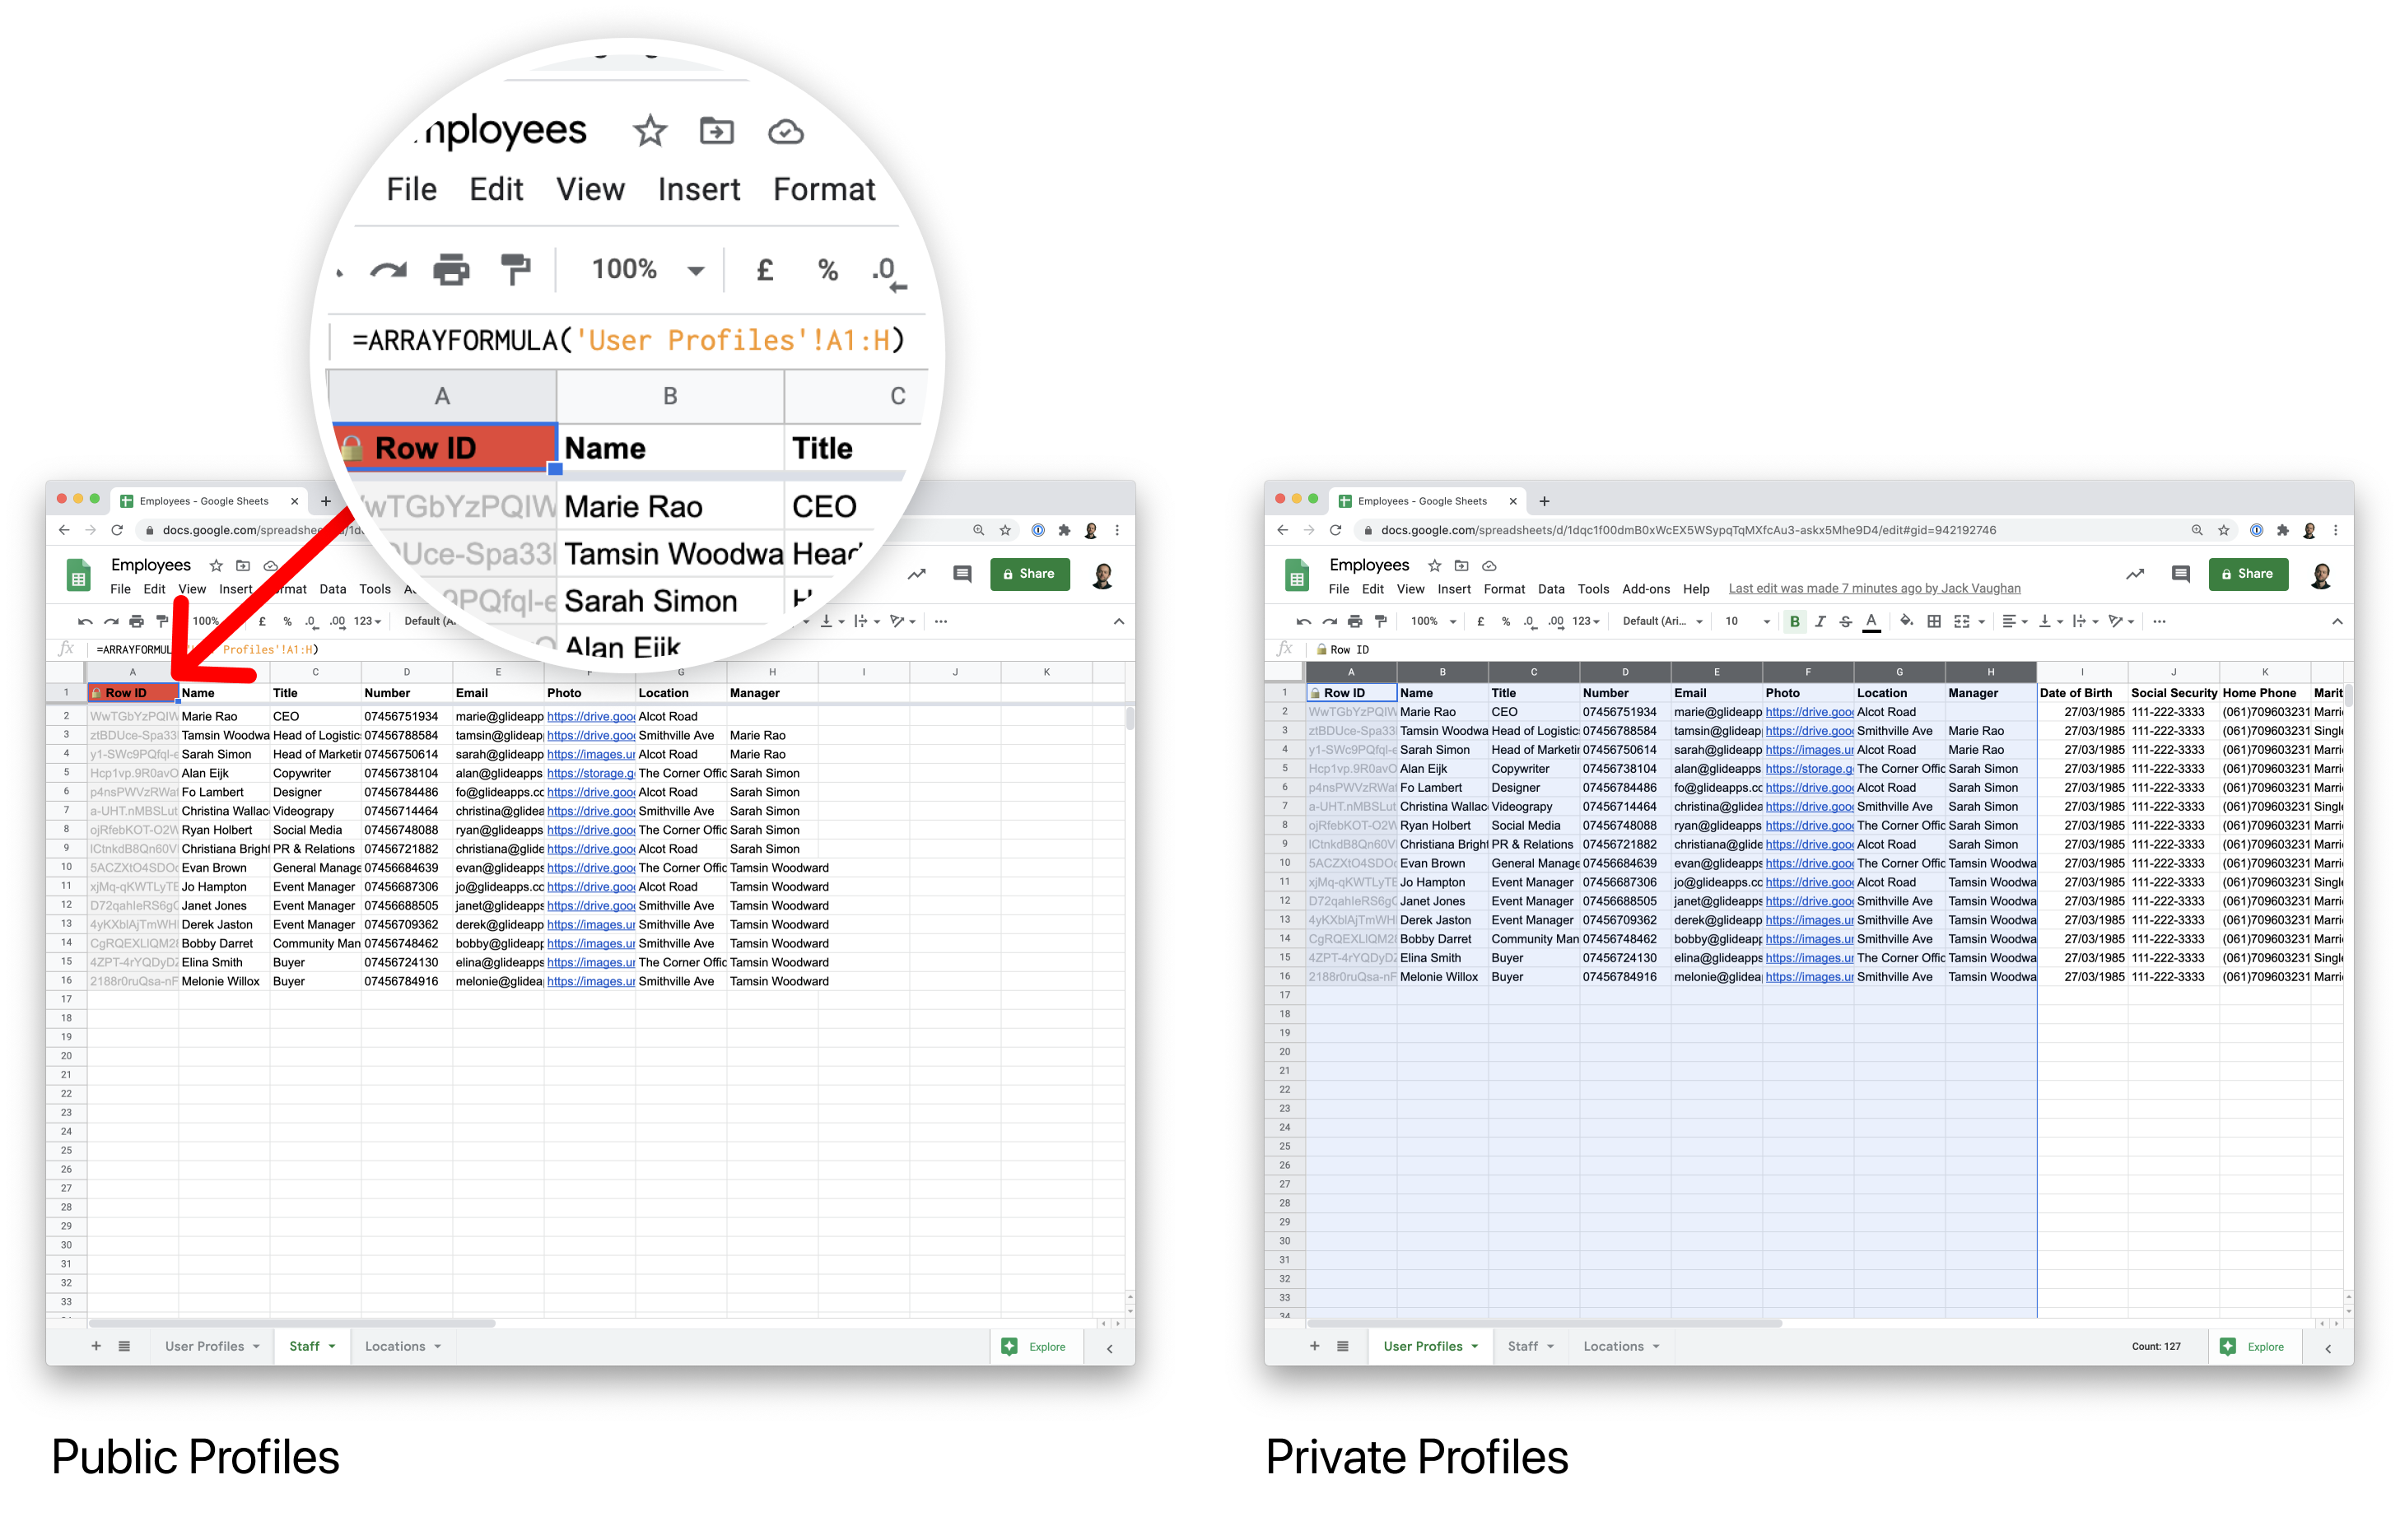The height and width of the screenshot is (1540, 2400).
Task: Toggle Strikethrough formatting
Action: pos(1846,621)
